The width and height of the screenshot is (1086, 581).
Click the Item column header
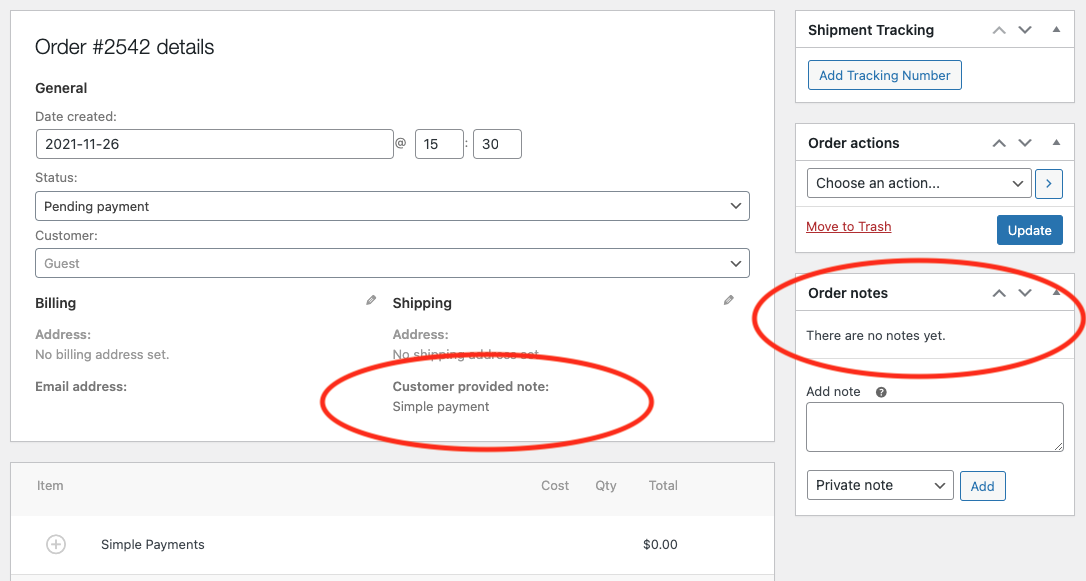(x=50, y=485)
